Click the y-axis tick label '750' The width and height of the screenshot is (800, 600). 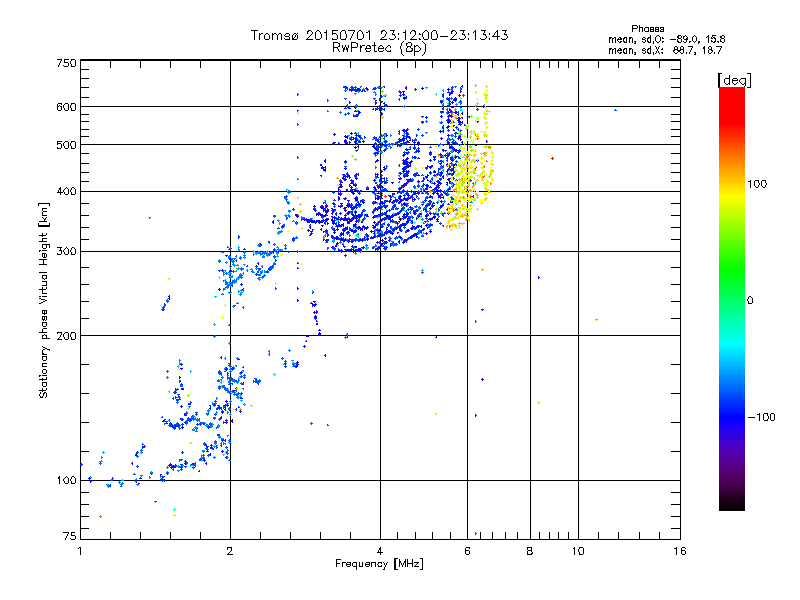66,63
